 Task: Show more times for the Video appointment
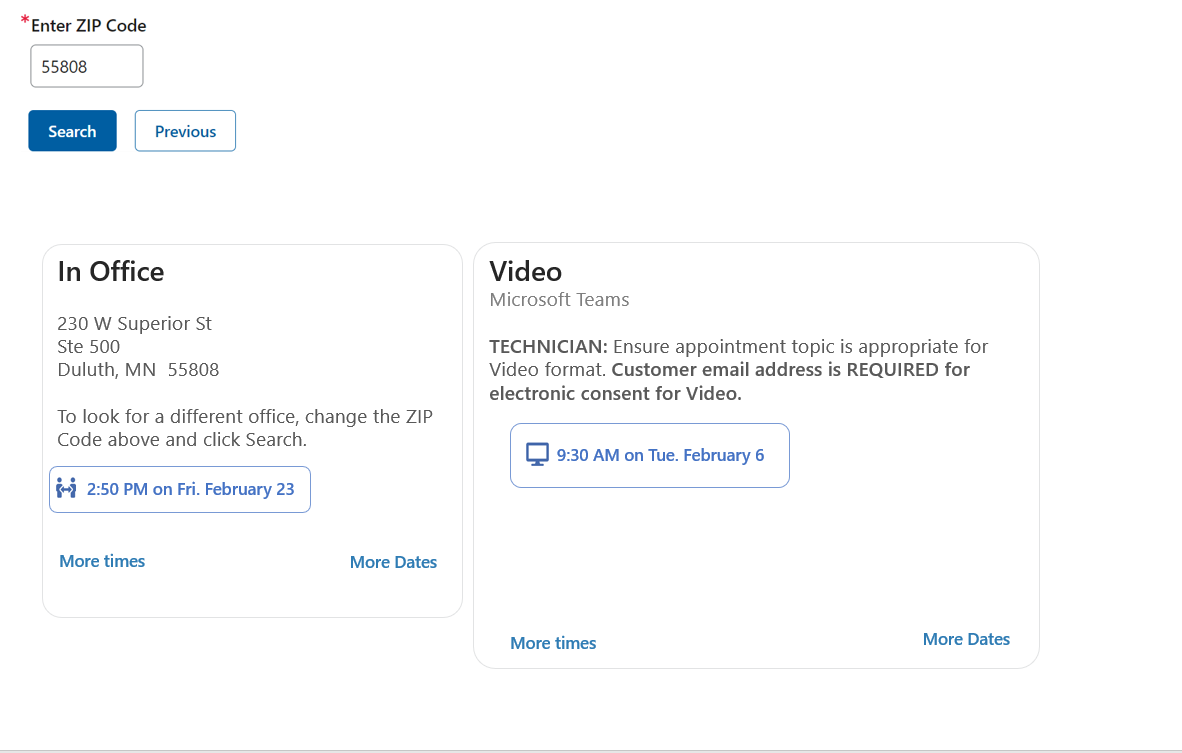tap(553, 643)
